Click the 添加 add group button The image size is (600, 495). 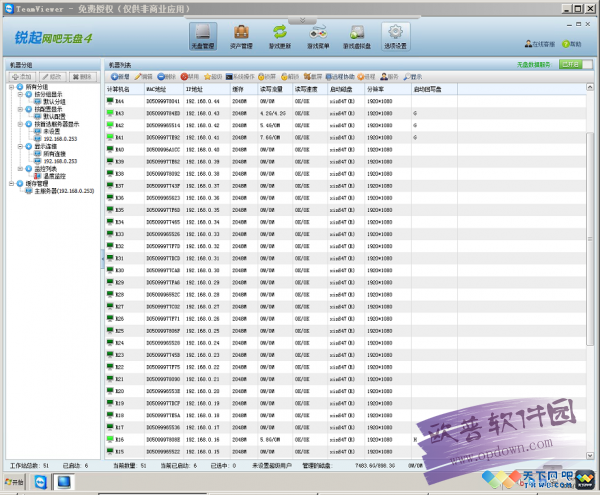(22, 77)
